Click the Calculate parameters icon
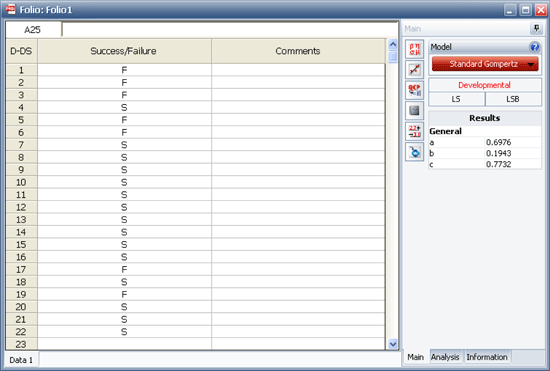Viewport: 550px width, 371px height. tap(414, 49)
